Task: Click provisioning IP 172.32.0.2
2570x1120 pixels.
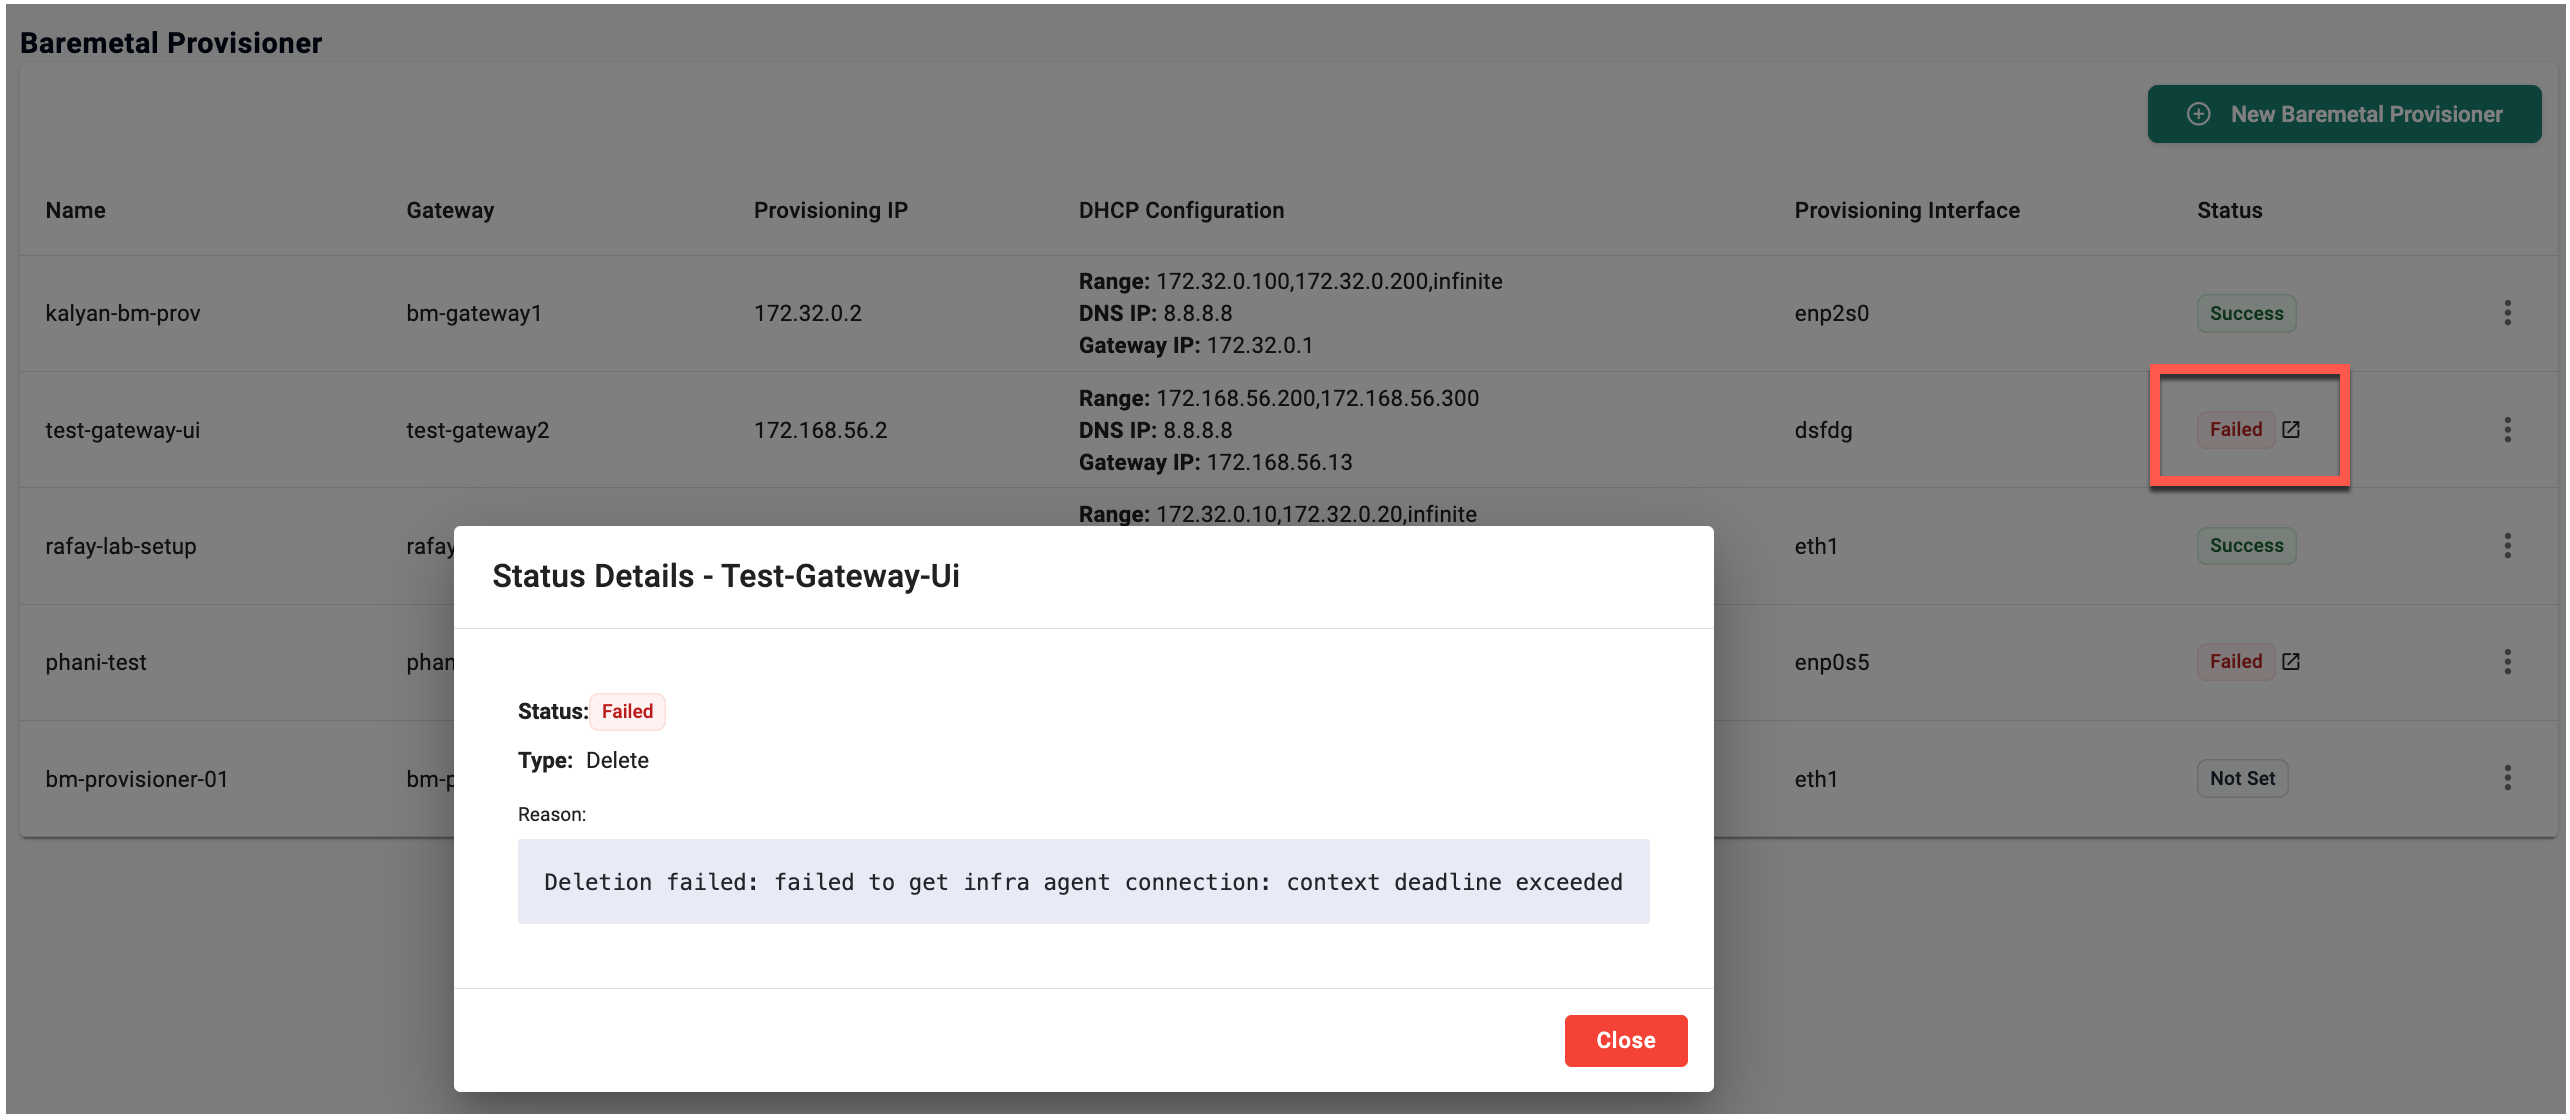Action: pos(807,313)
